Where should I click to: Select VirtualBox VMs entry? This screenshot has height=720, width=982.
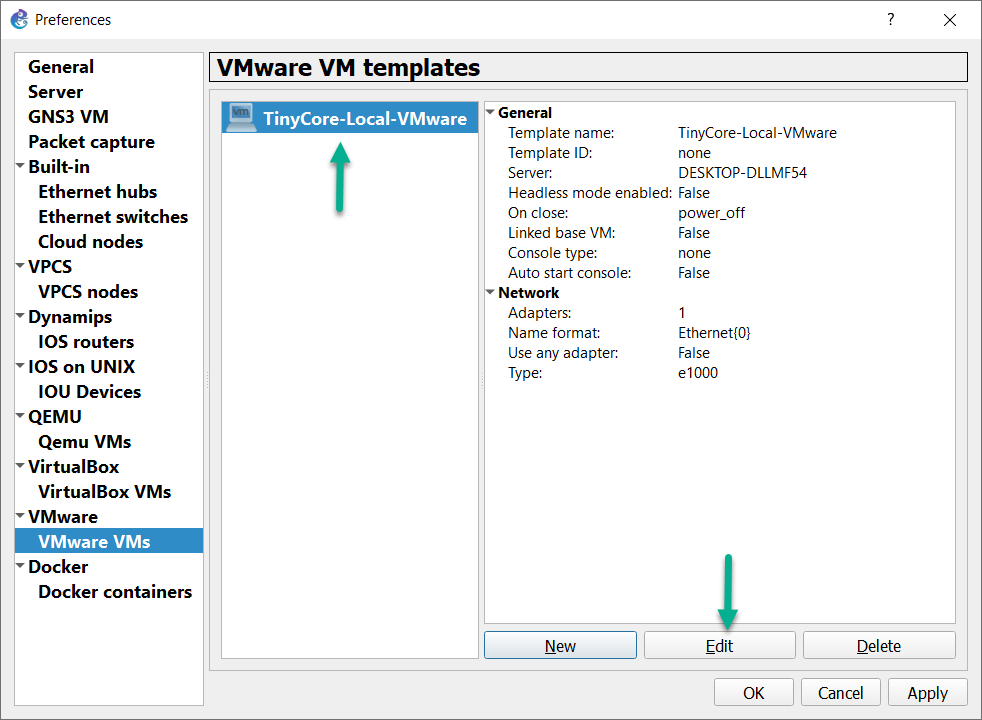(x=105, y=492)
